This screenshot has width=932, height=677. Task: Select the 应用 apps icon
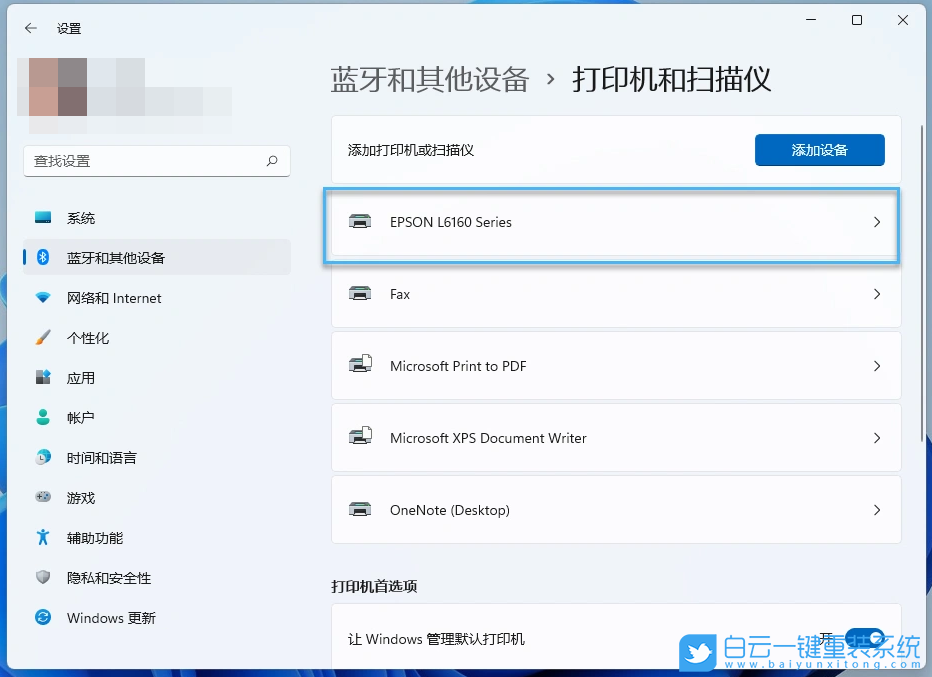pos(41,377)
